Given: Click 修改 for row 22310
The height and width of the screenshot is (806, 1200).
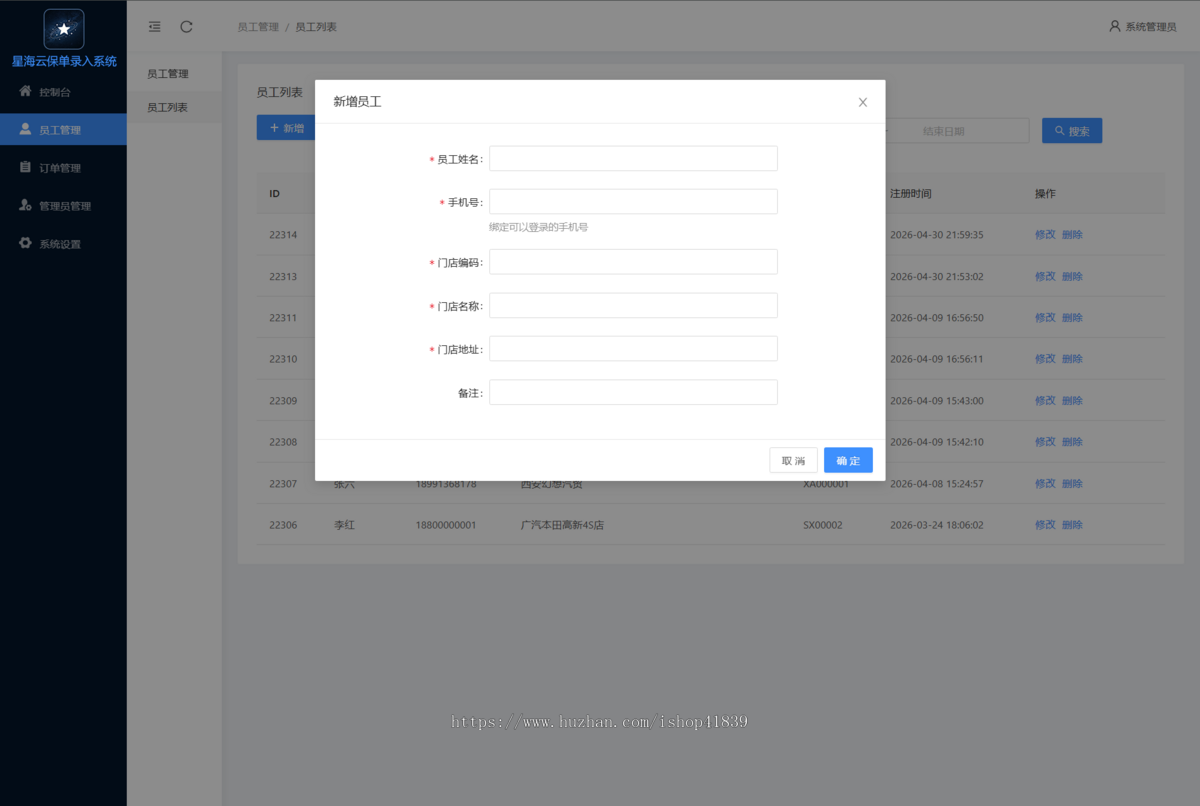Looking at the screenshot, I should [x=1045, y=359].
